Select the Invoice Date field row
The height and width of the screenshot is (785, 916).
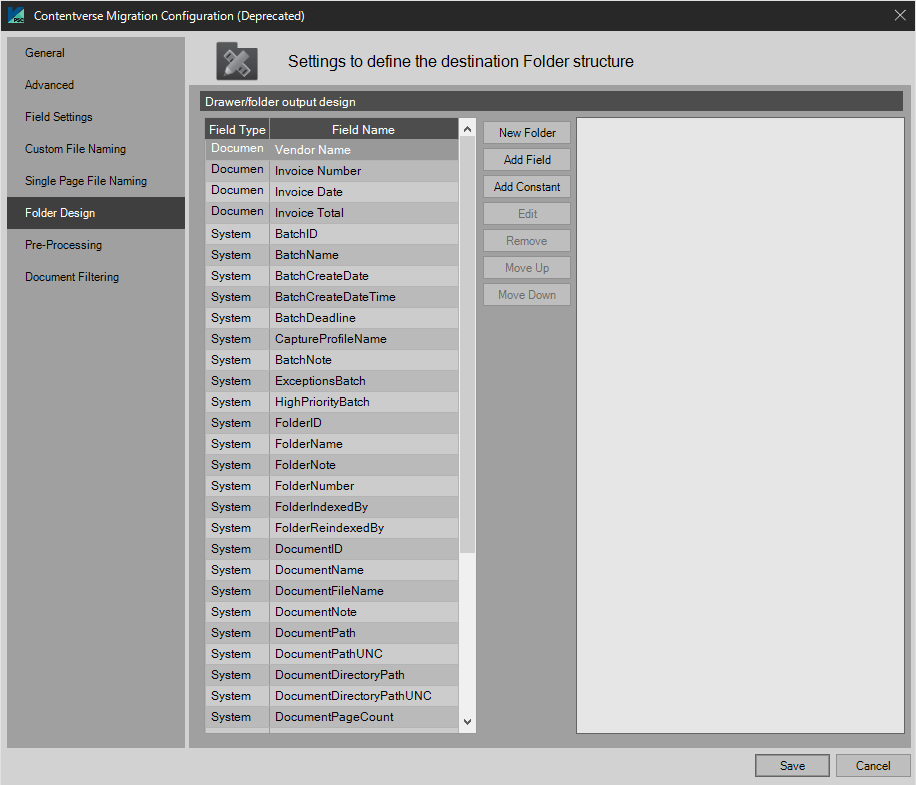[331, 192]
